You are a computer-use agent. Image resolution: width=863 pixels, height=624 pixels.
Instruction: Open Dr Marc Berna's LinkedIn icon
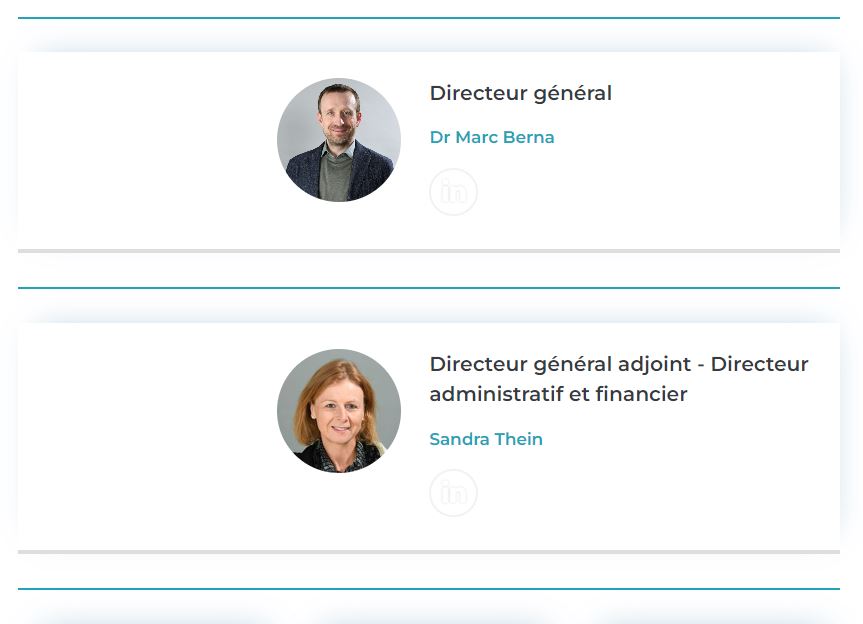[x=453, y=192]
